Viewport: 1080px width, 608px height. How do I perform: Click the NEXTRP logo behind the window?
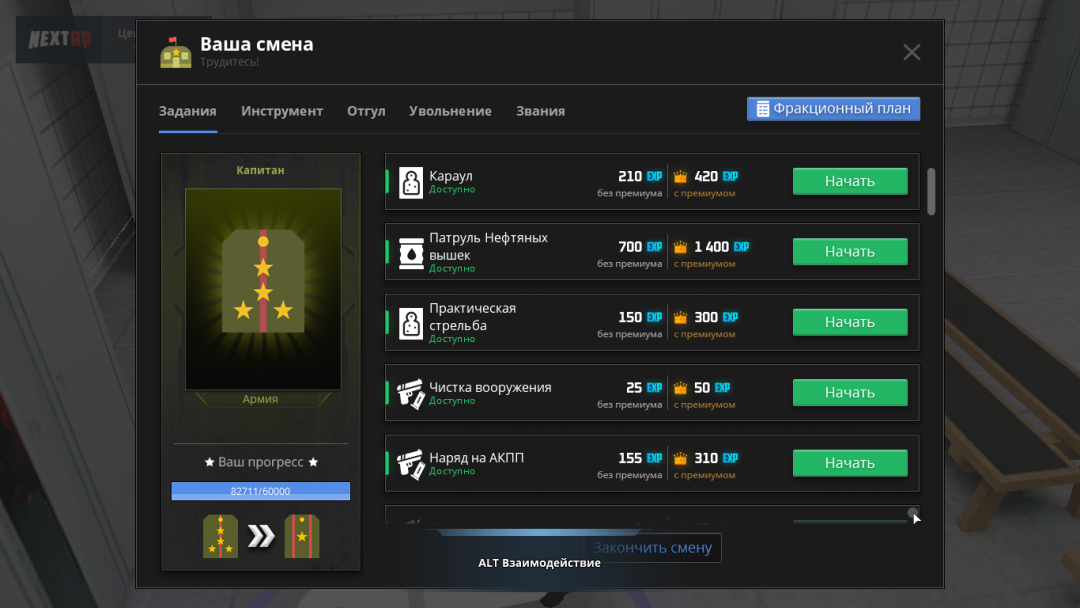point(60,39)
